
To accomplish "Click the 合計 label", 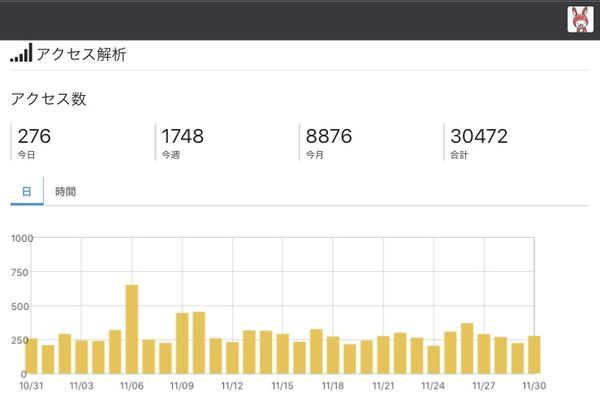I will click(459, 155).
